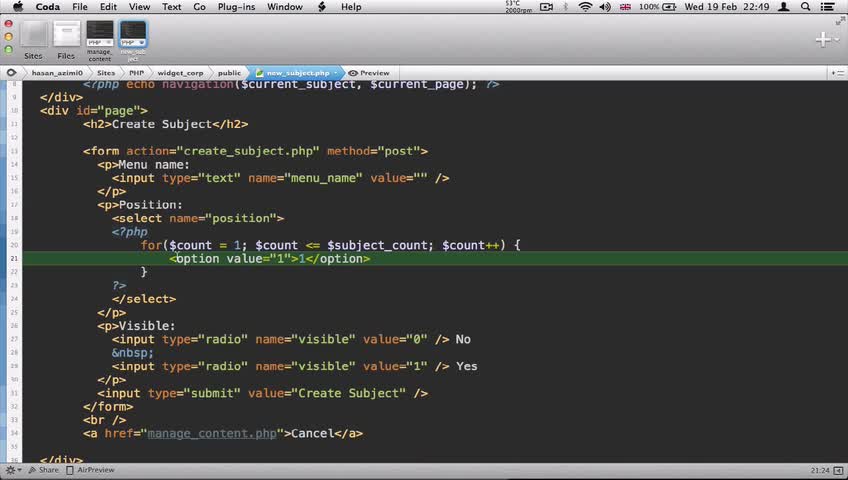Open the gear action menu in status bar

[x=13, y=470]
